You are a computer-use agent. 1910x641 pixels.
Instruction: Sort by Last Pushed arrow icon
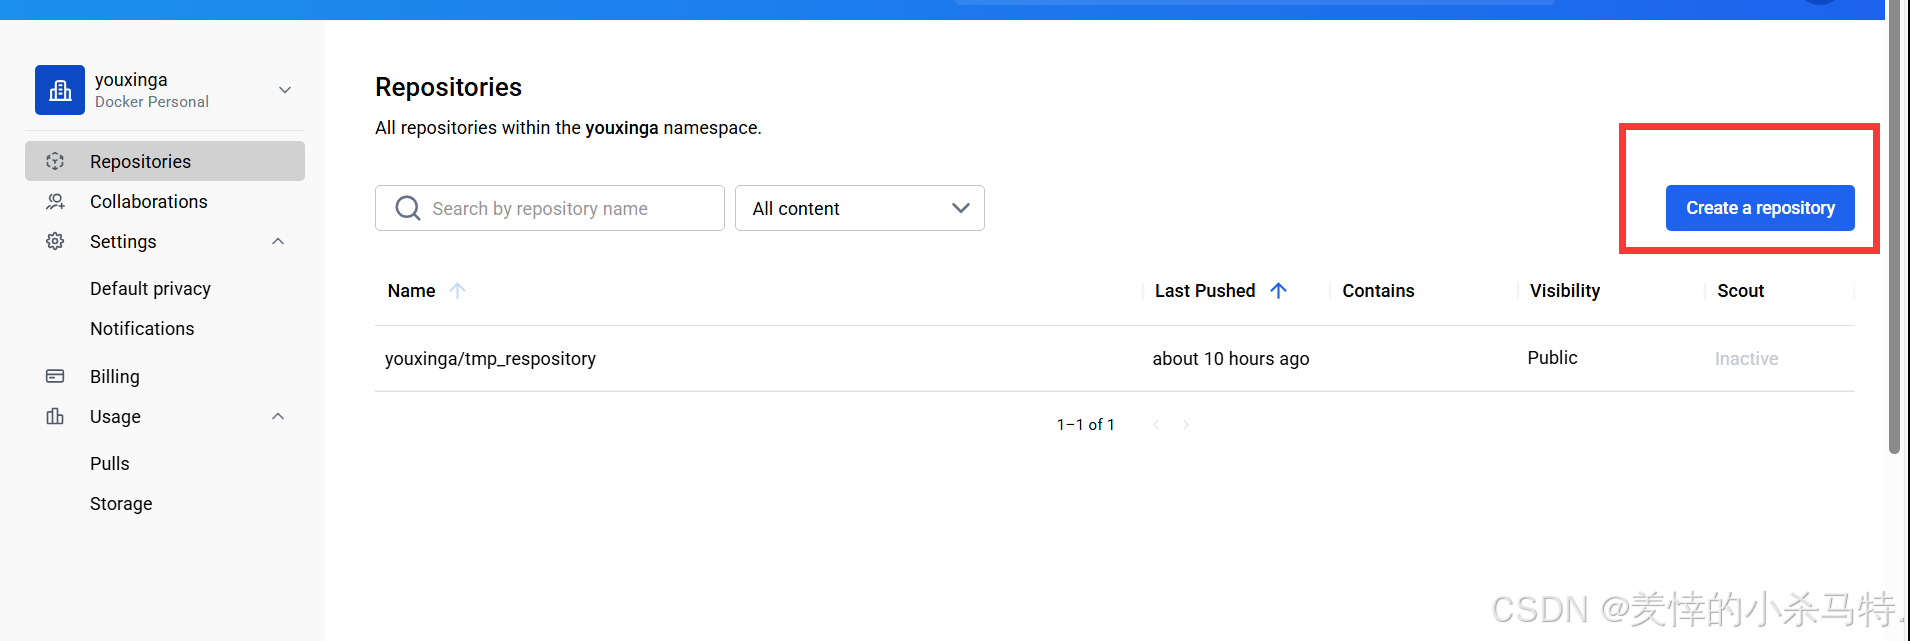[x=1278, y=291]
